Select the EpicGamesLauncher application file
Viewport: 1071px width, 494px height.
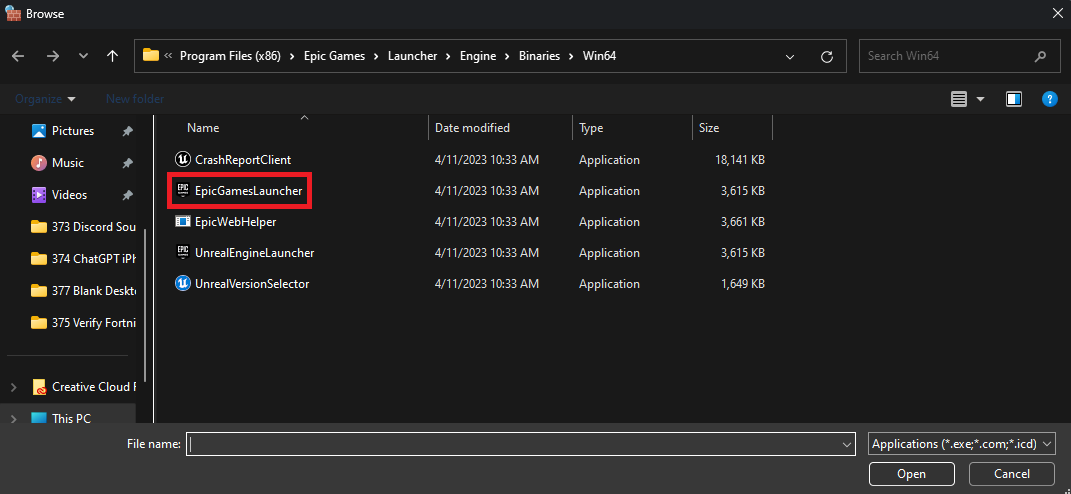pos(248,191)
